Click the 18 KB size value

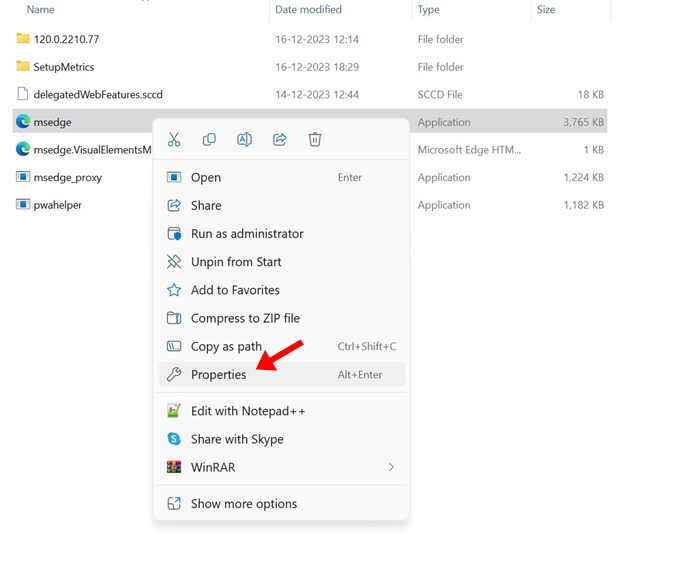coord(591,95)
